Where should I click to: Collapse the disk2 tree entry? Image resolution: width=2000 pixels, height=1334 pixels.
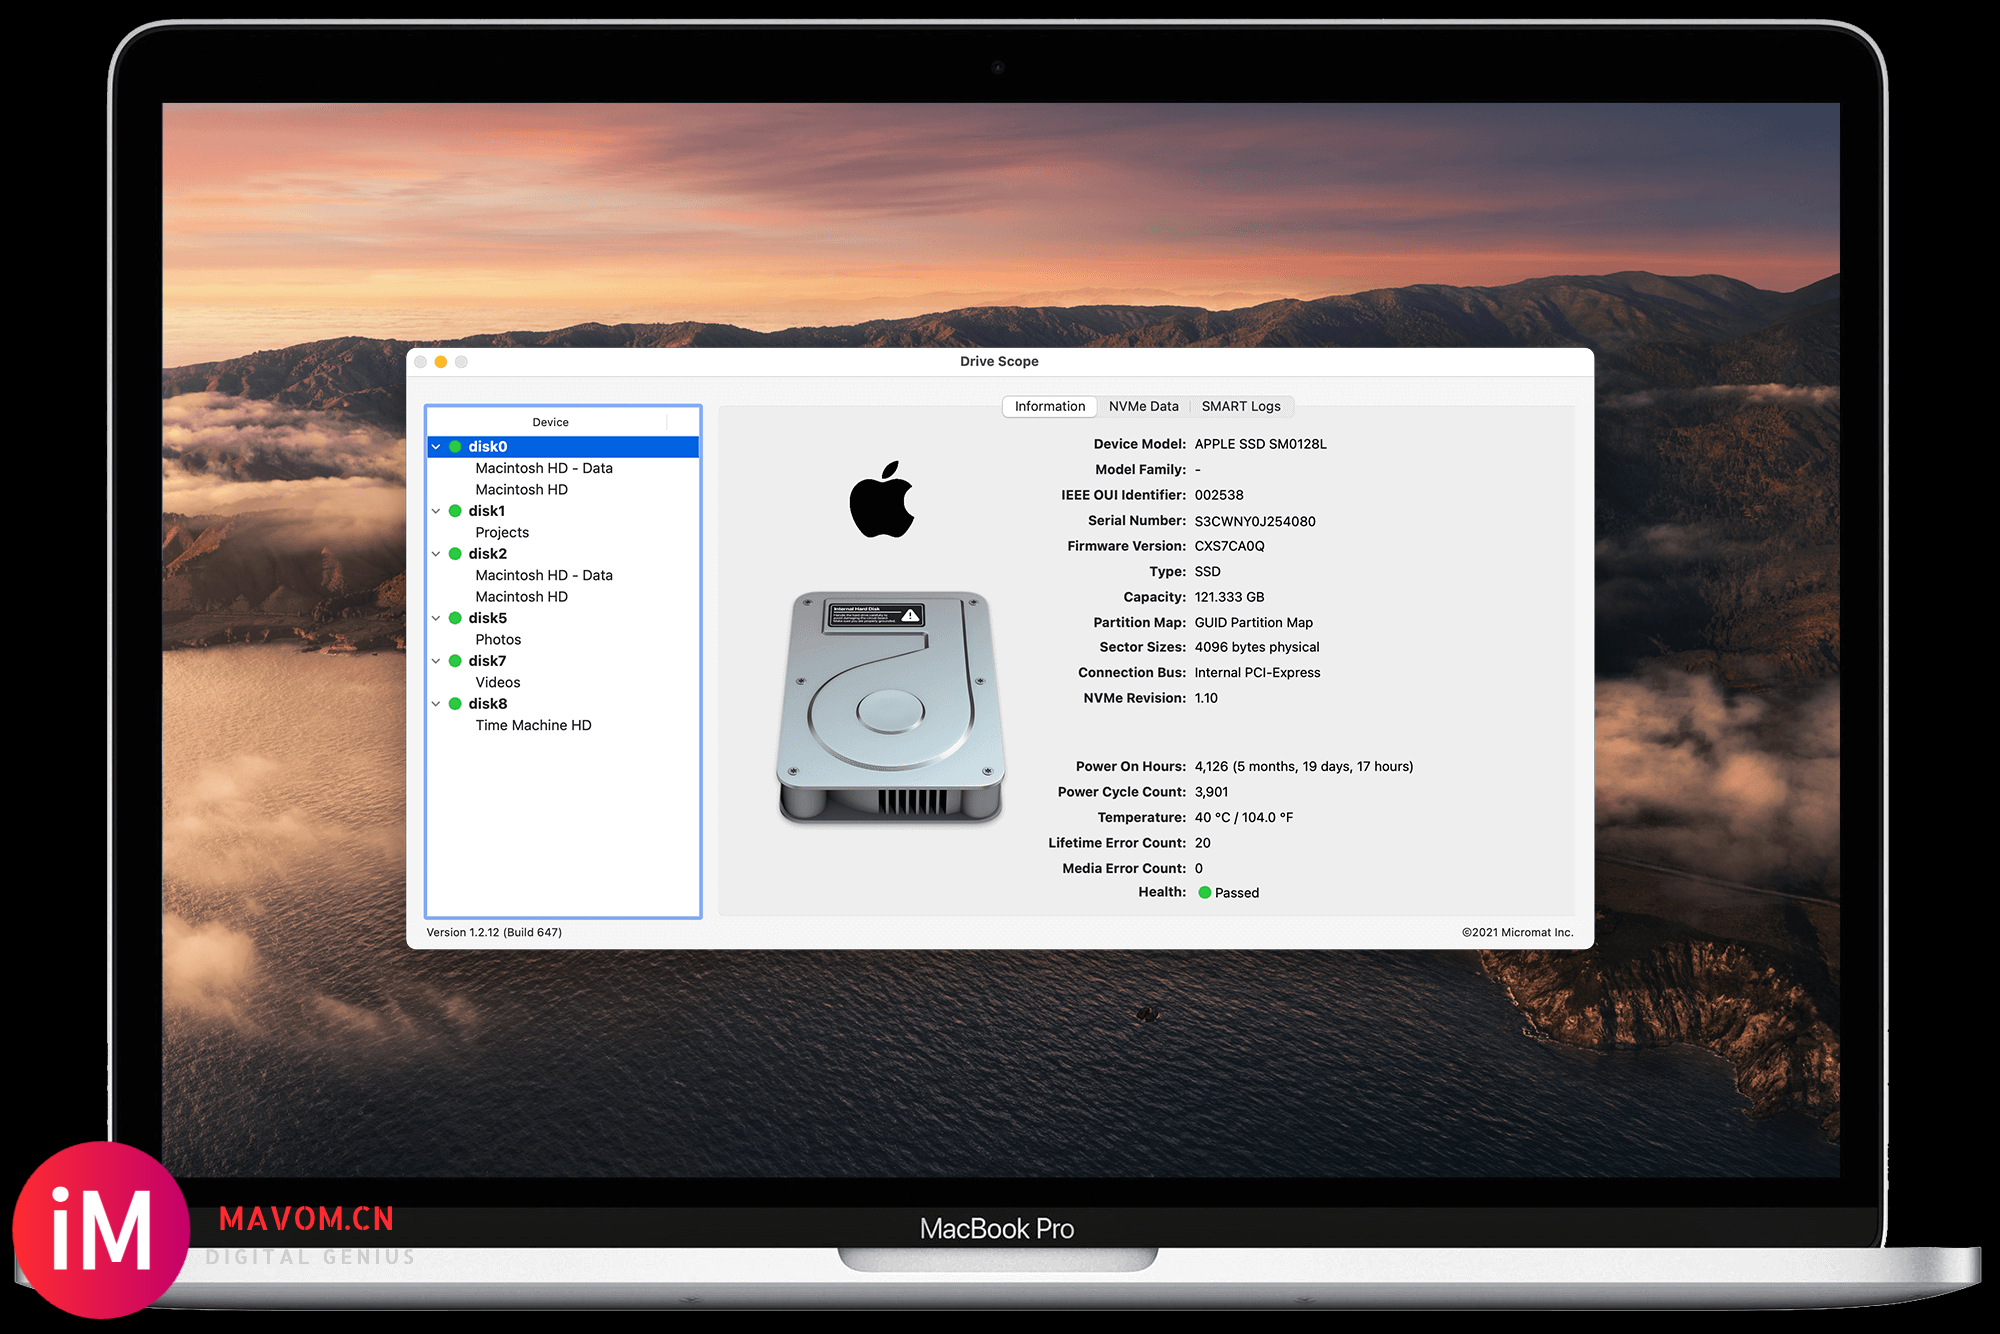[x=436, y=554]
